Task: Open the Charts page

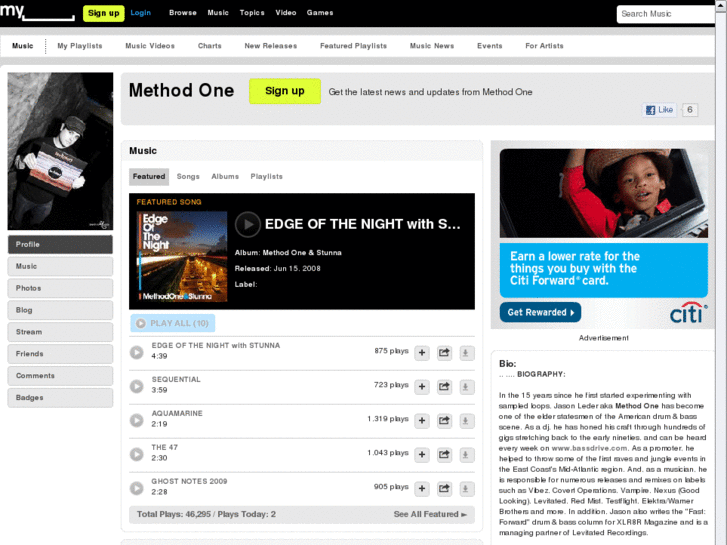Action: [210, 46]
